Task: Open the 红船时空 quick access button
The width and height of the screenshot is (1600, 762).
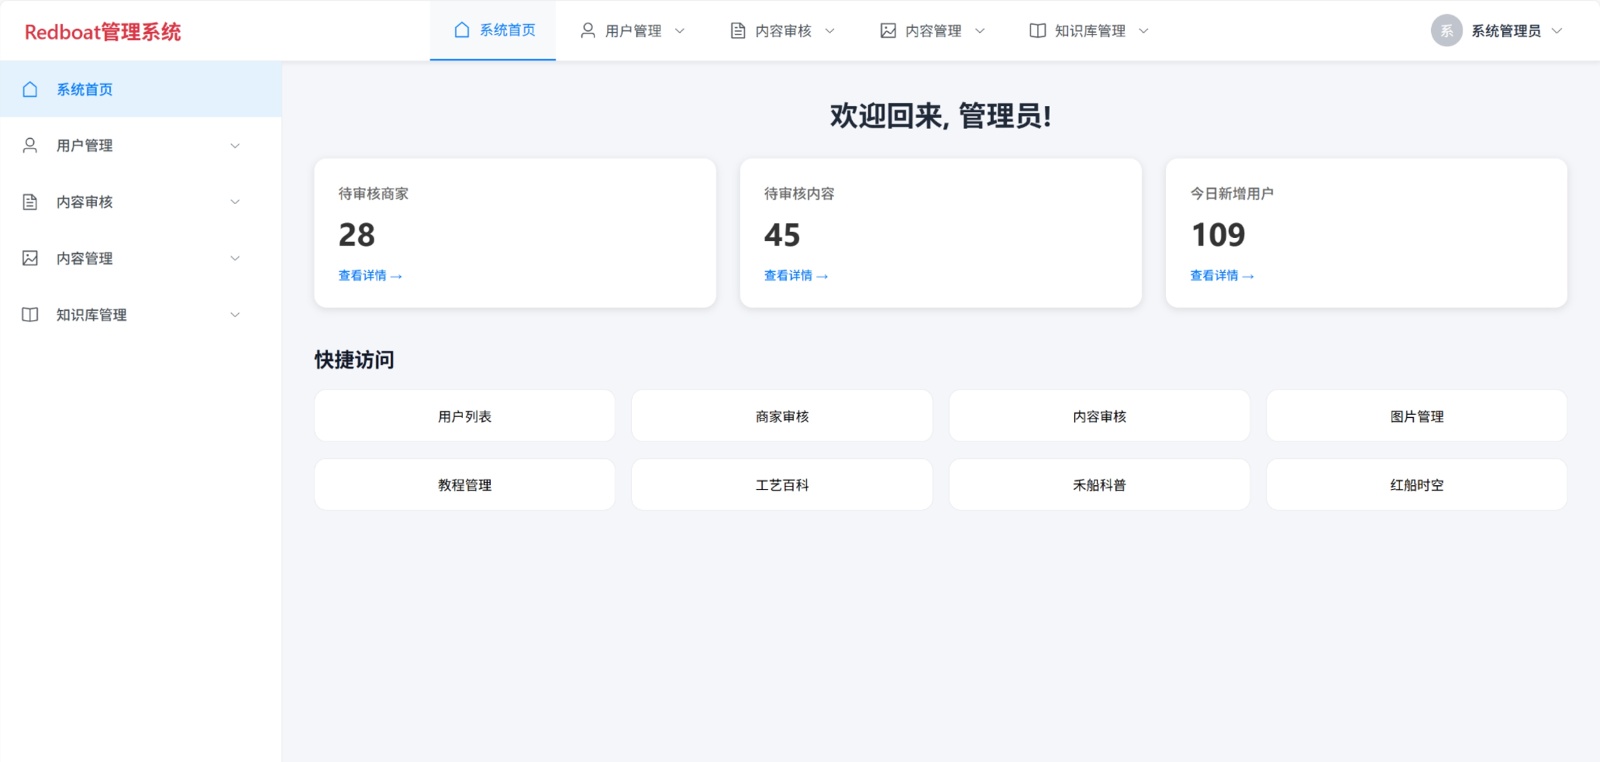Action: point(1416,485)
